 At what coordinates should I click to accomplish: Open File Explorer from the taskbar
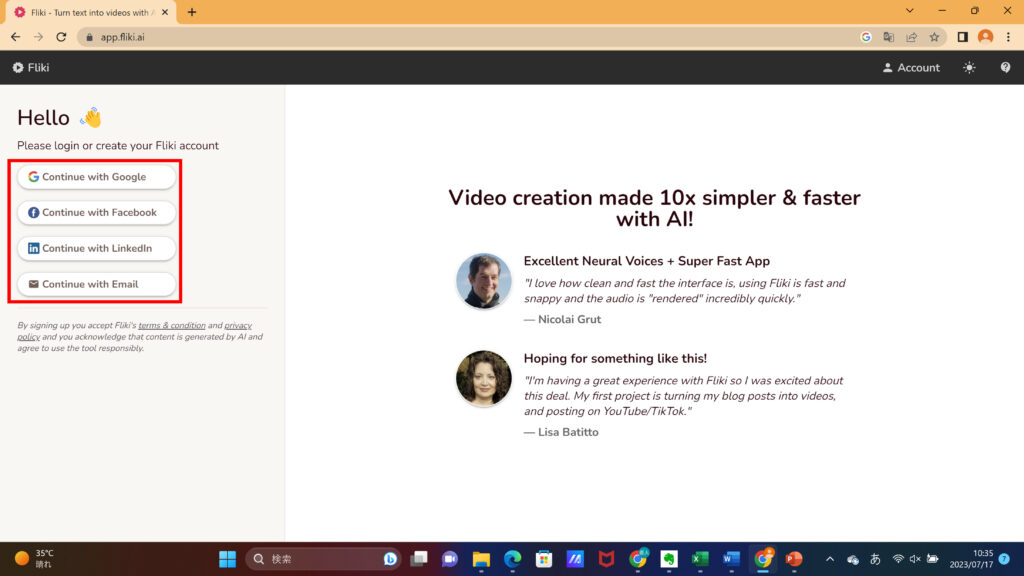(481, 559)
